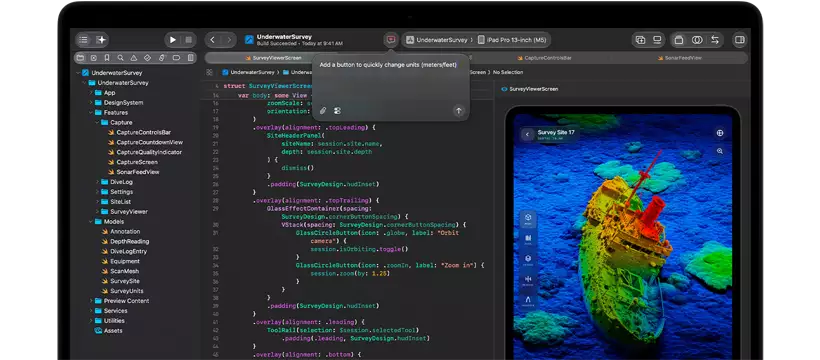Open the SonarFeedView file in navigator

click(x=133, y=172)
